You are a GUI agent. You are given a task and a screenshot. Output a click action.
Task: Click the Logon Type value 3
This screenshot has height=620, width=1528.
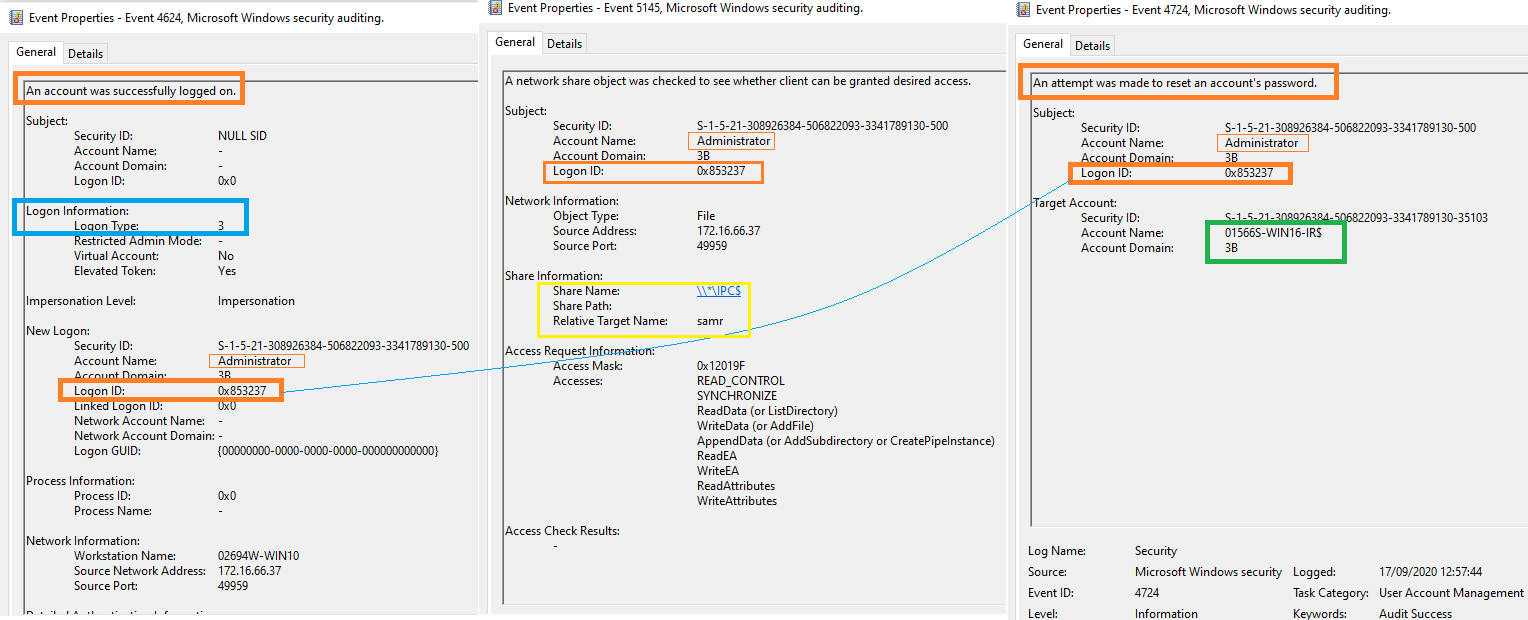click(x=221, y=226)
